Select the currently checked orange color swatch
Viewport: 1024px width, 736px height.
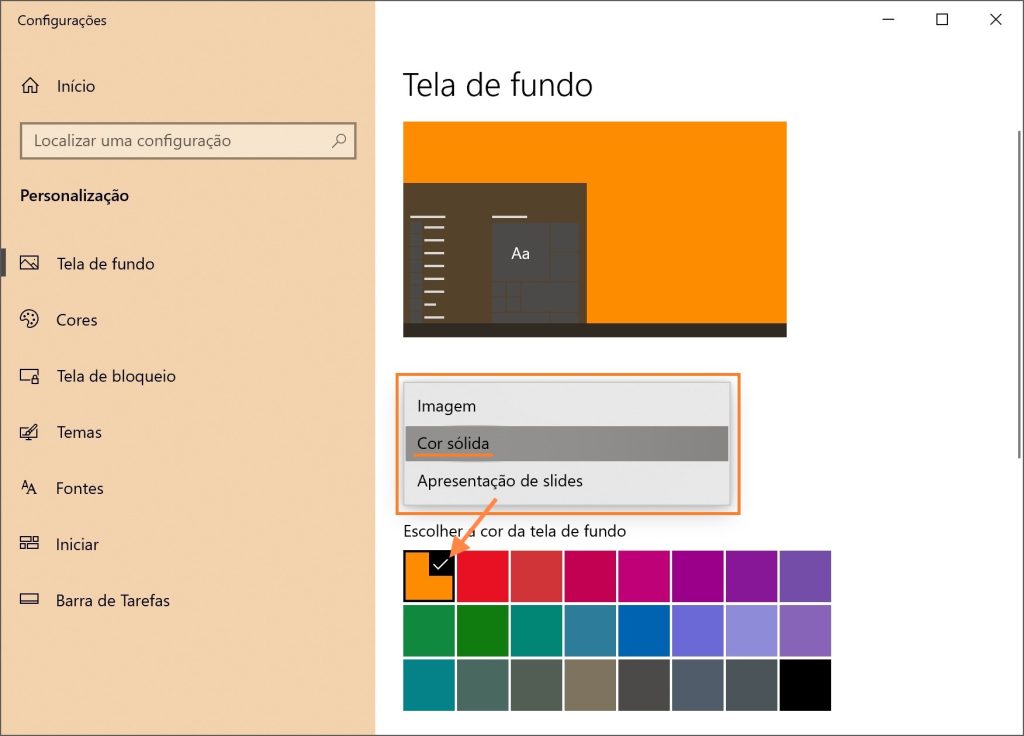coord(427,576)
